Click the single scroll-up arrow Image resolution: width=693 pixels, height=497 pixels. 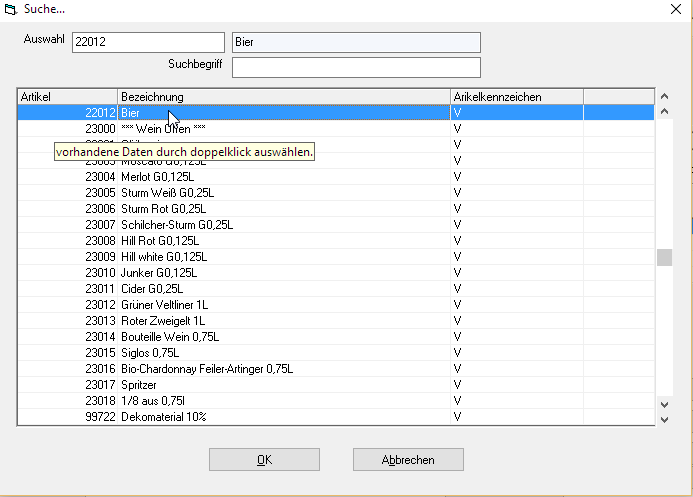tap(664, 112)
